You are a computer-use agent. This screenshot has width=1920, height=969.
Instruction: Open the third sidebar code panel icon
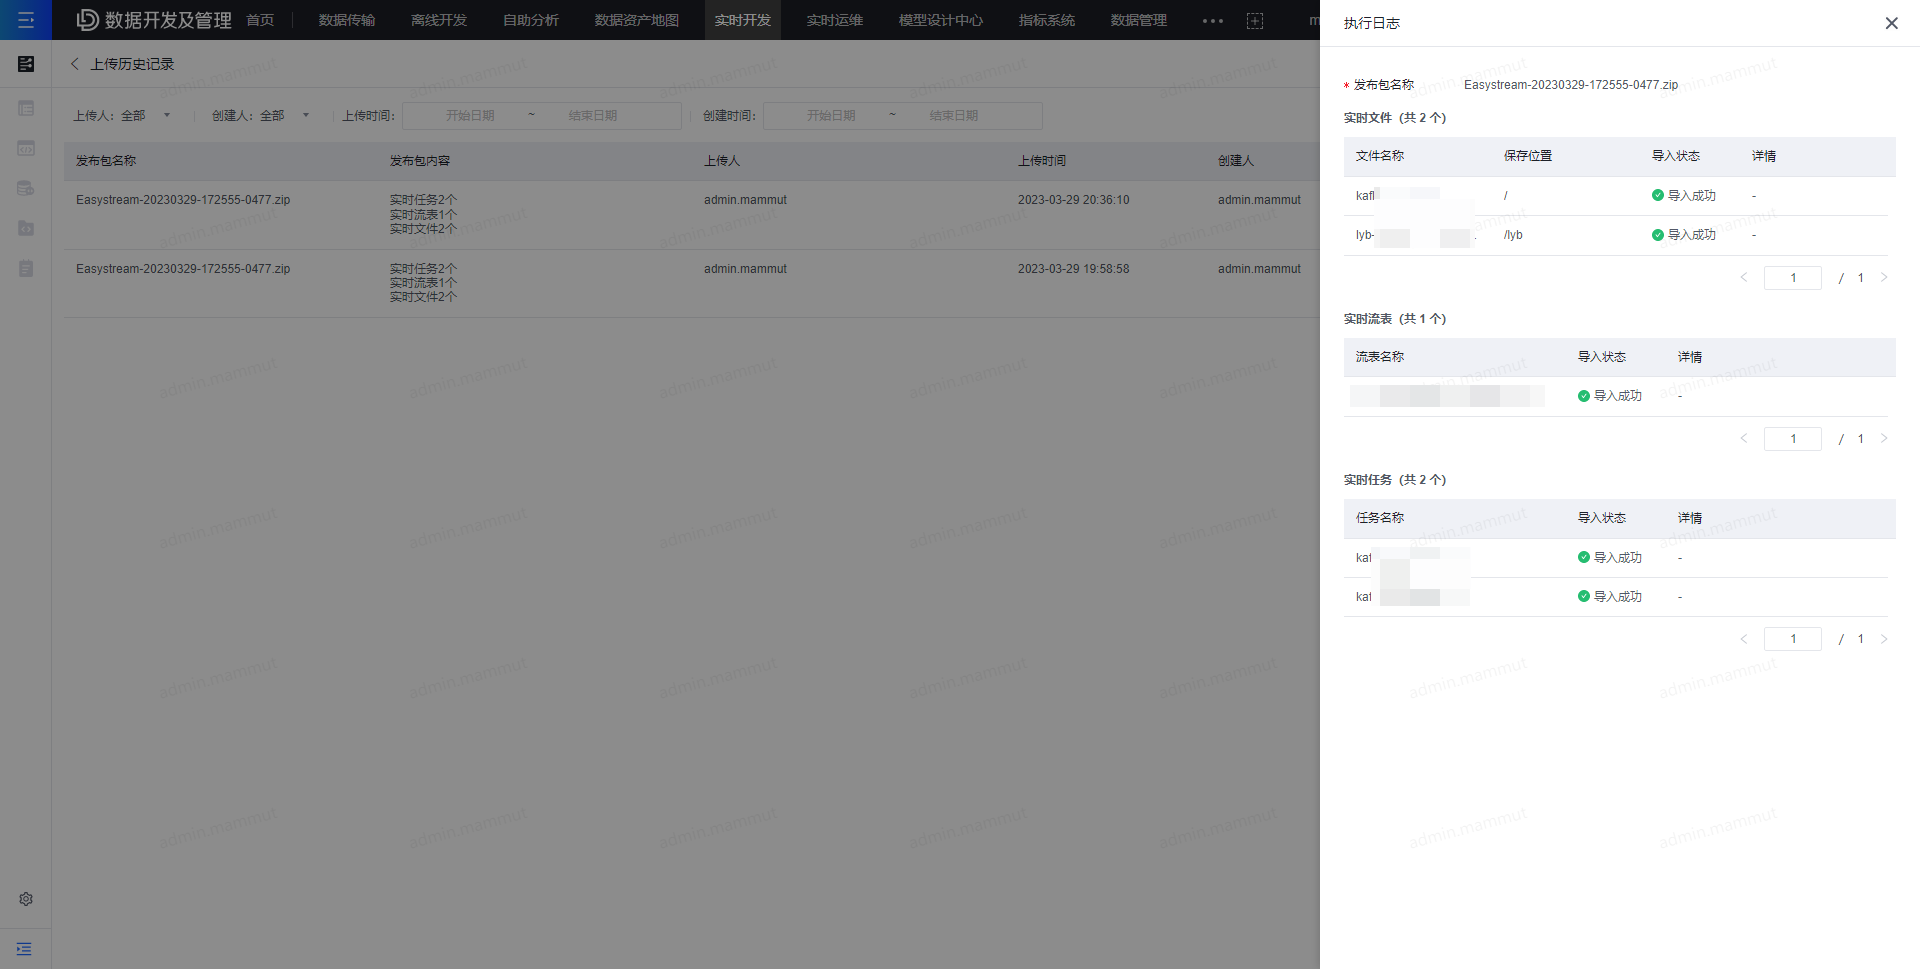point(26,148)
